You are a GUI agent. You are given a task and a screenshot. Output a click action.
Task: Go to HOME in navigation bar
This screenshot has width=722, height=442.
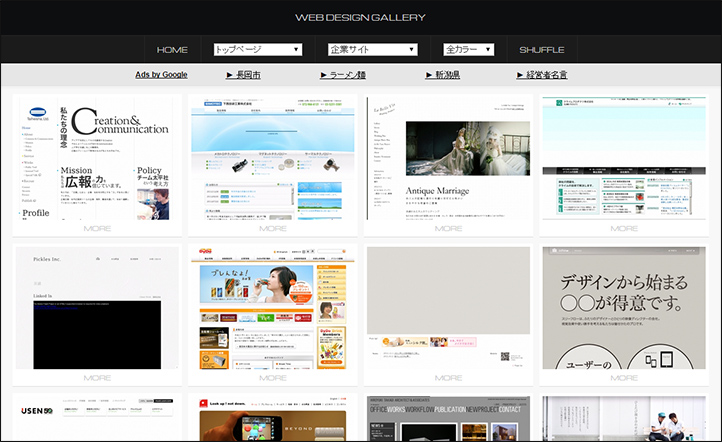pos(172,50)
